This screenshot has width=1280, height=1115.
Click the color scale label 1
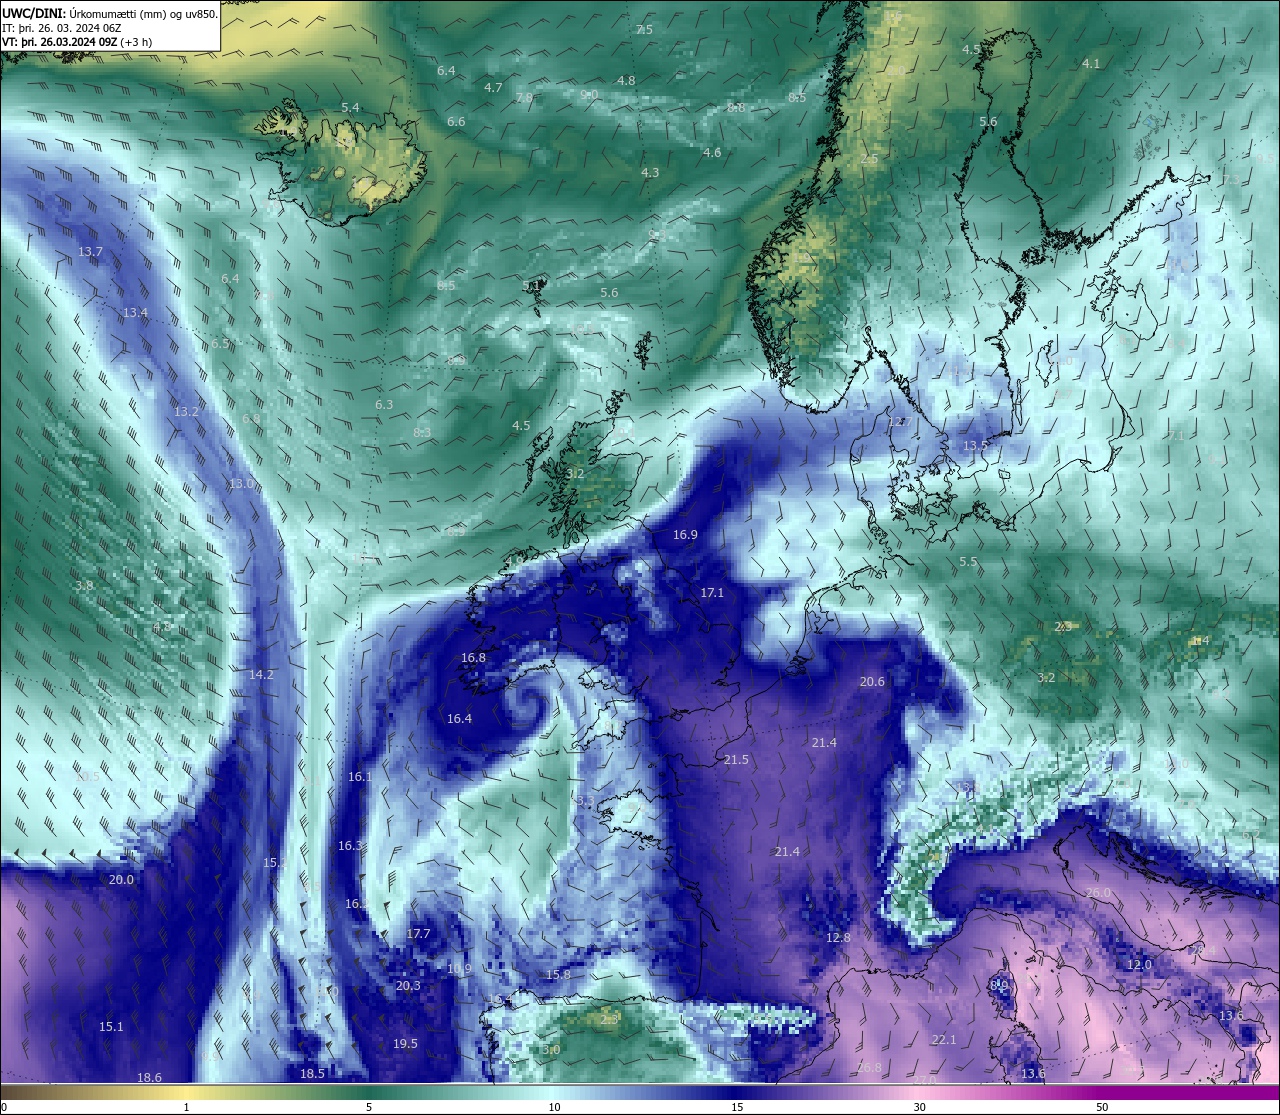186,1107
